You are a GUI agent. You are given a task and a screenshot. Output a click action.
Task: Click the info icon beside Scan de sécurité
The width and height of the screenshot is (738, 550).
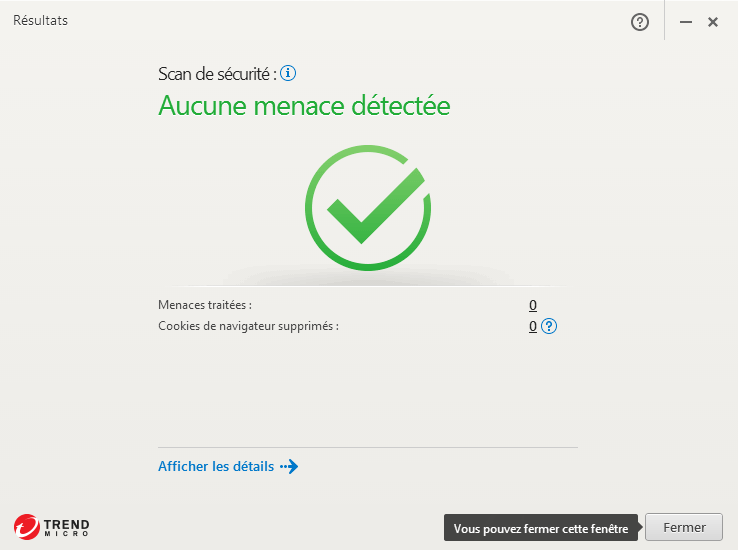[x=288, y=73]
